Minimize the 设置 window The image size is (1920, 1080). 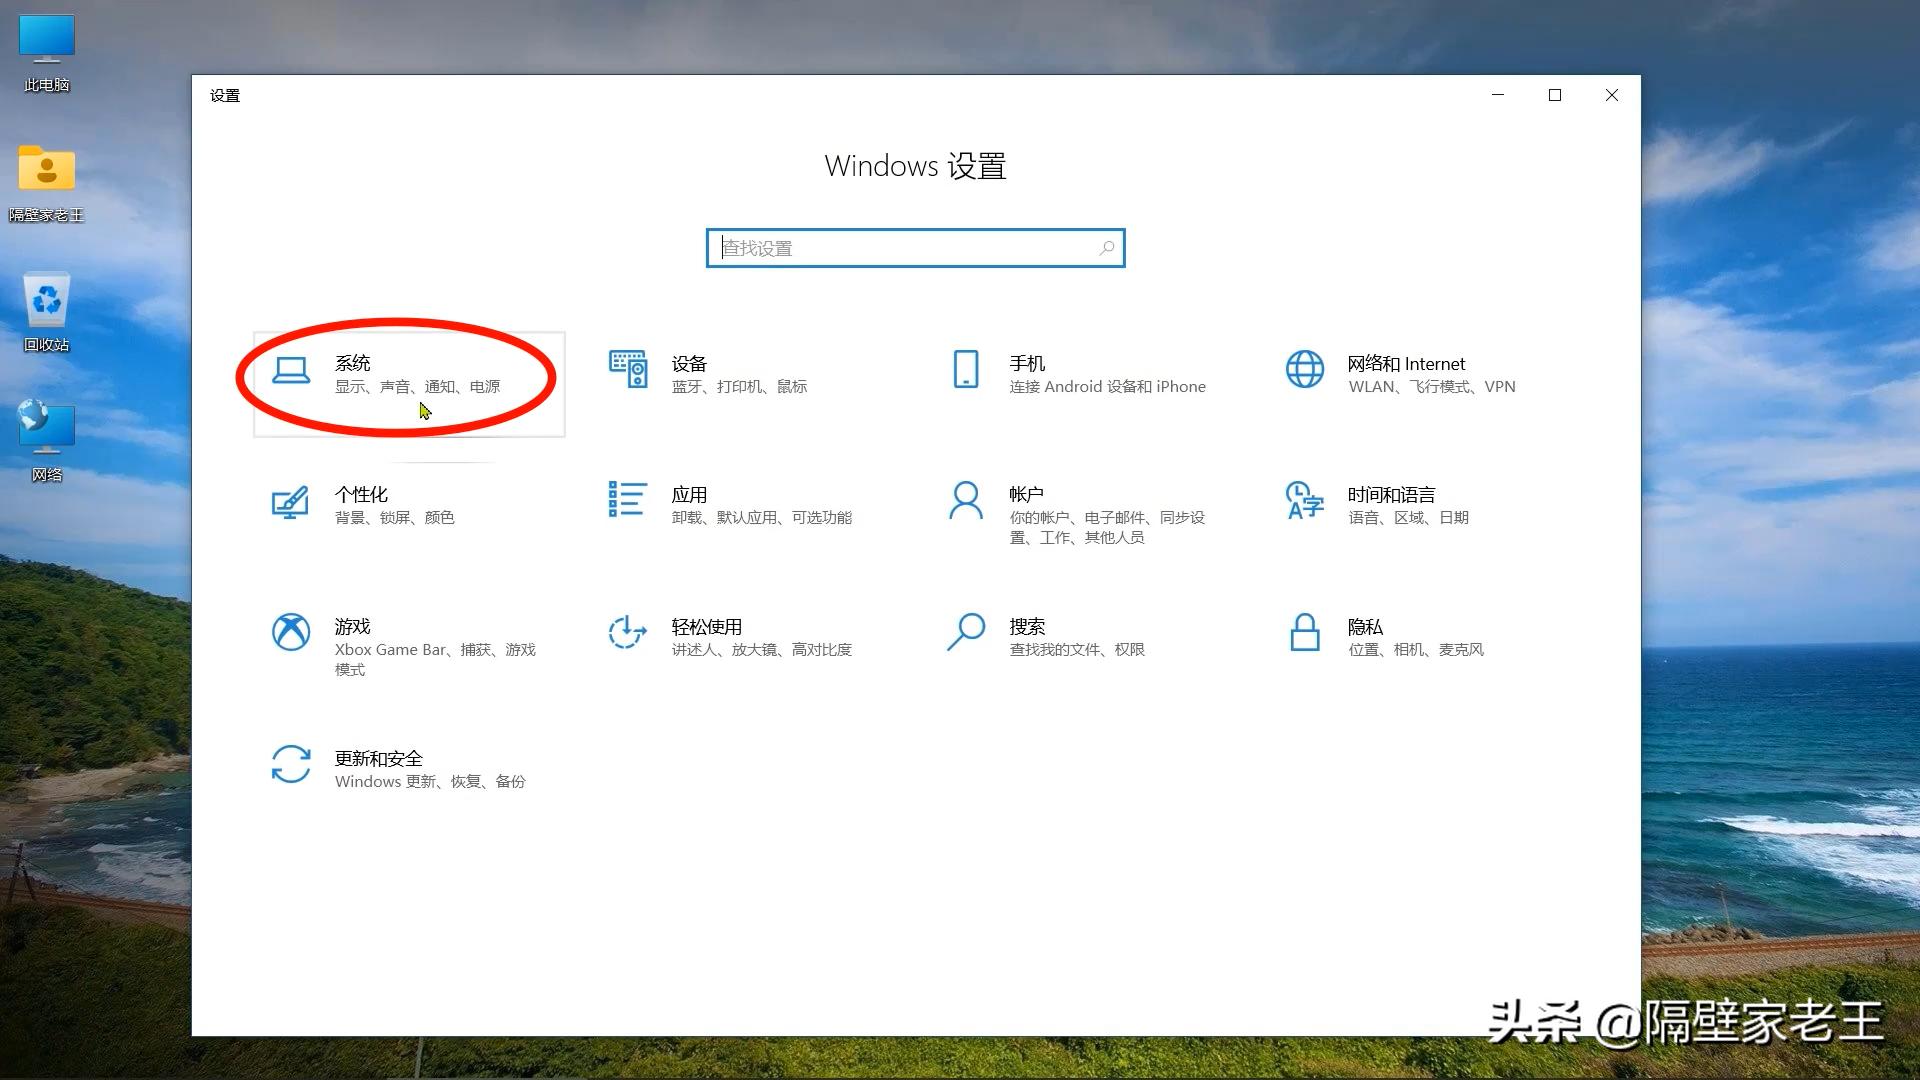coord(1497,95)
